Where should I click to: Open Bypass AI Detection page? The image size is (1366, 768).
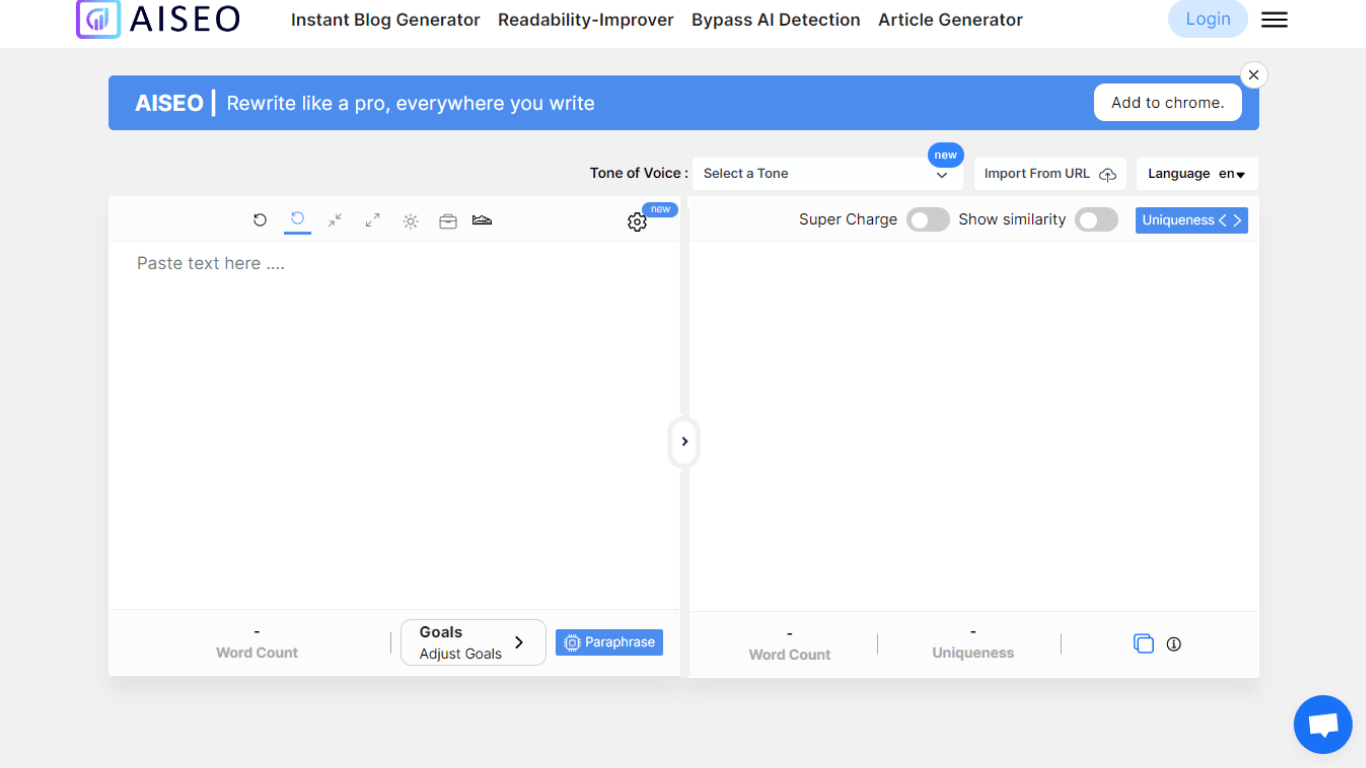(x=776, y=20)
